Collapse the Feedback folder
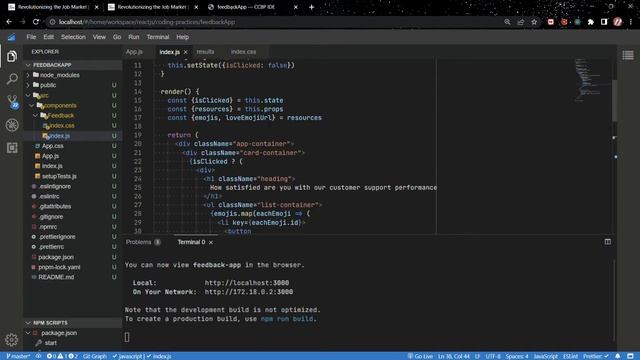640x360 pixels. [x=36, y=116]
